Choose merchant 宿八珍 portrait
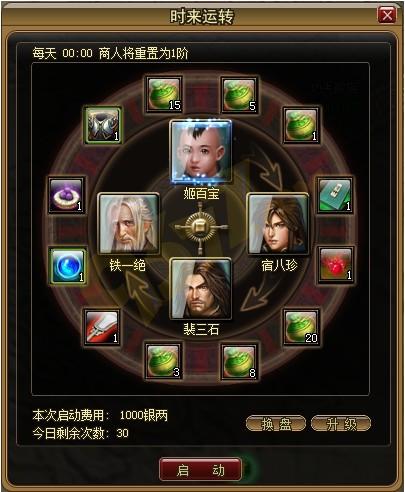This screenshot has width=405, height=492. 277,223
